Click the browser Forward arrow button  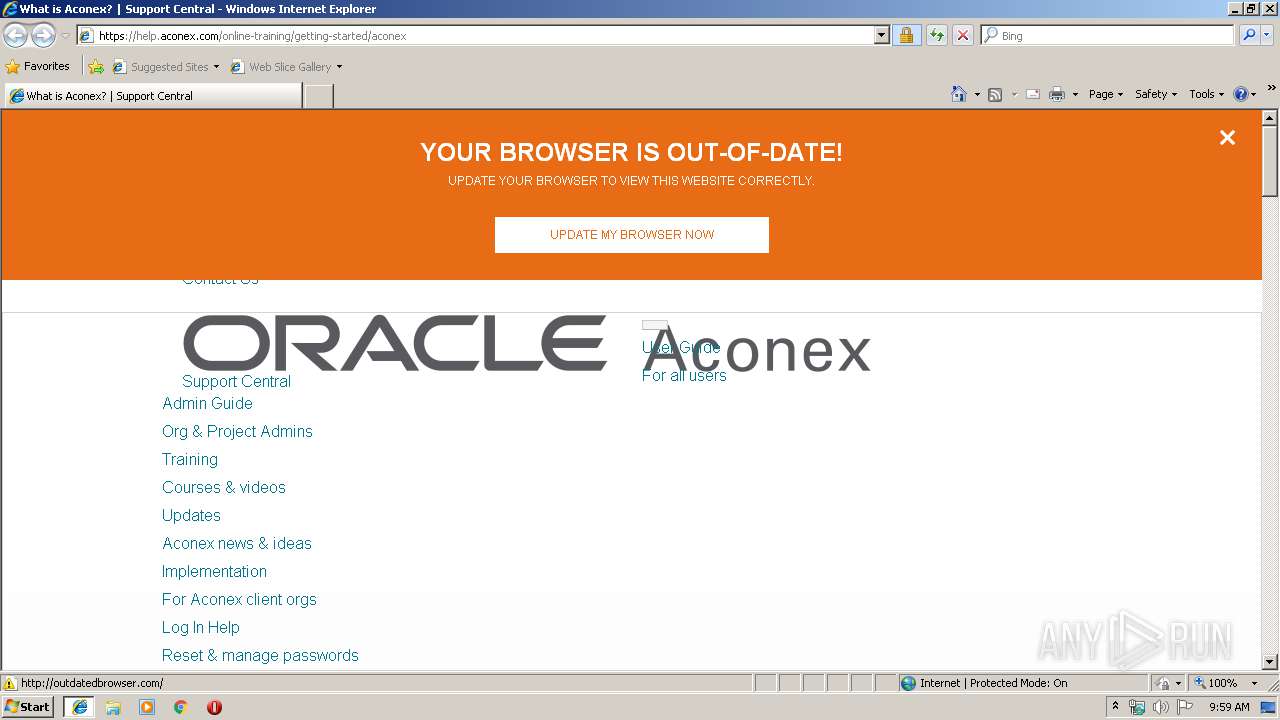pos(43,36)
